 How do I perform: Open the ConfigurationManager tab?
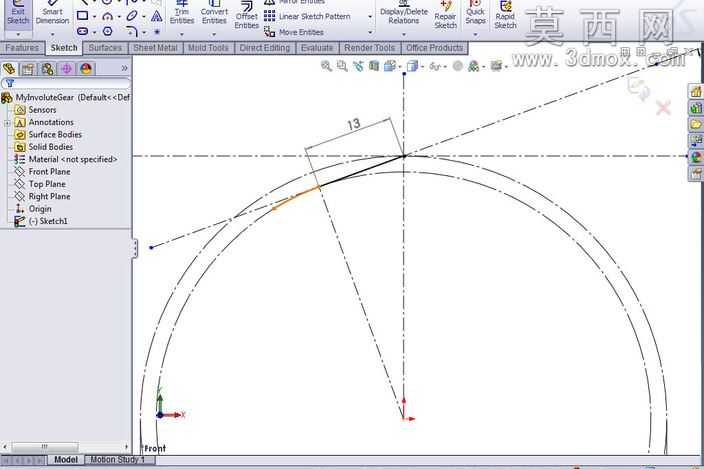pyautogui.click(x=47, y=69)
